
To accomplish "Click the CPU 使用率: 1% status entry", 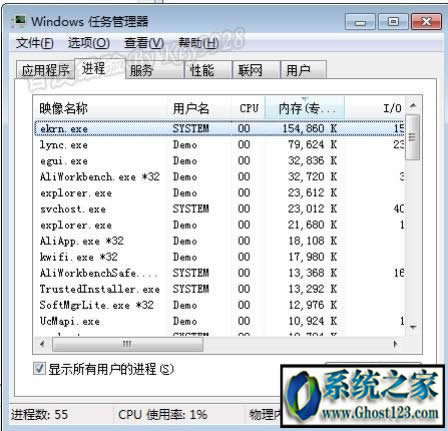I will (163, 415).
